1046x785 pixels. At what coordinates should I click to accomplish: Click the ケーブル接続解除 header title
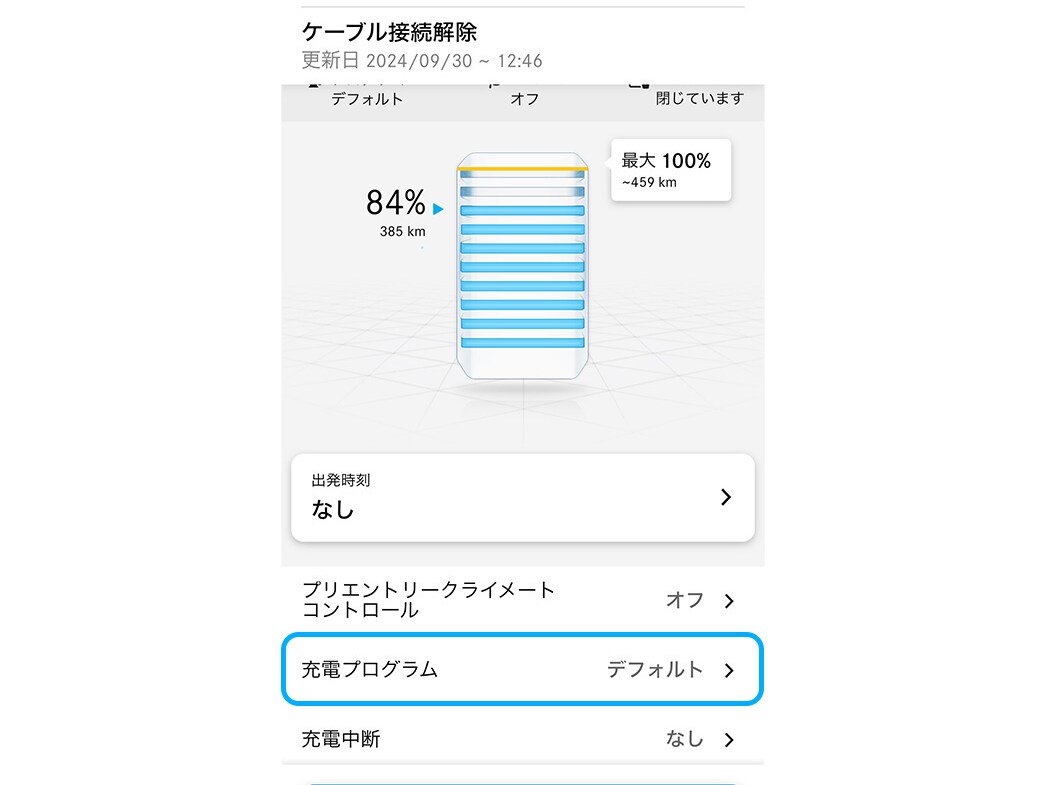pyautogui.click(x=389, y=32)
